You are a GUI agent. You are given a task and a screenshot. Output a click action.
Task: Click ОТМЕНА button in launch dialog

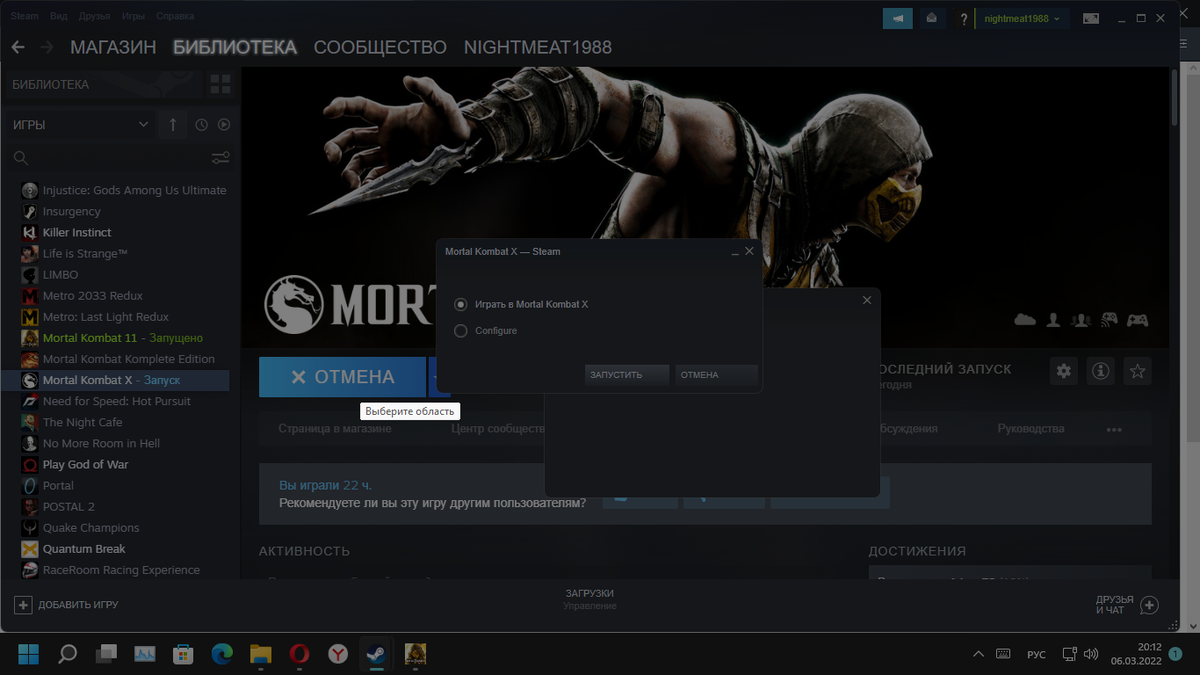click(x=716, y=375)
